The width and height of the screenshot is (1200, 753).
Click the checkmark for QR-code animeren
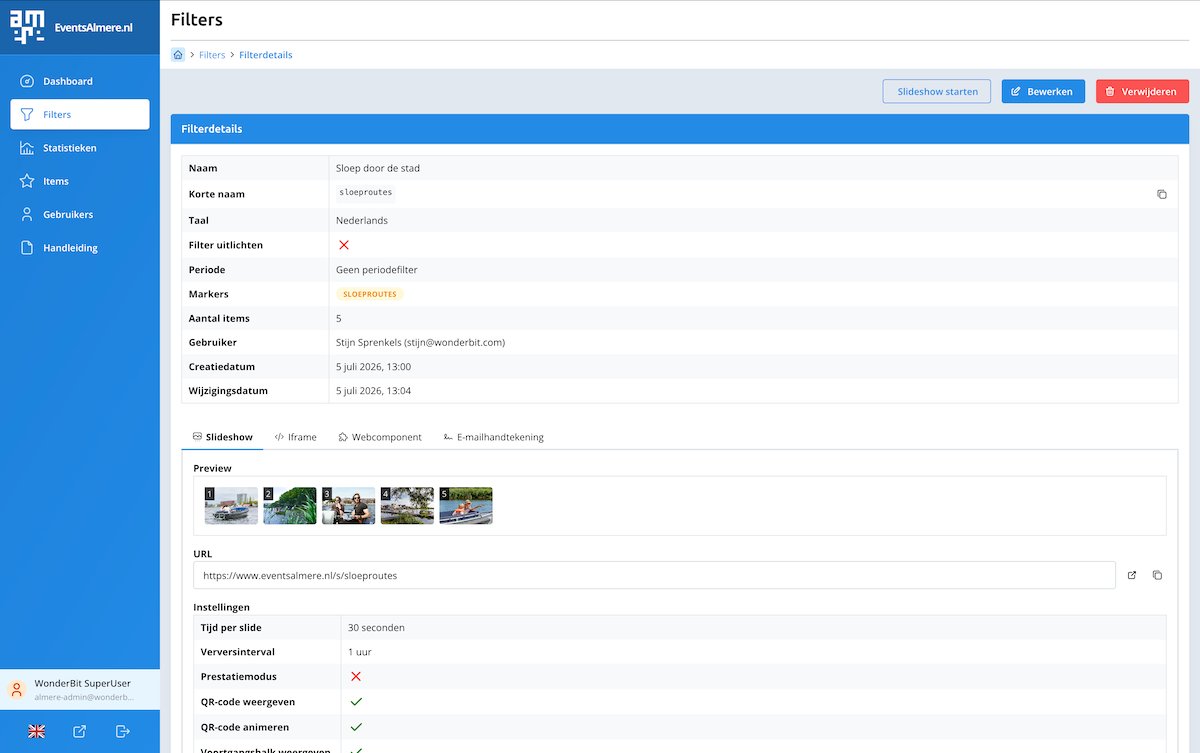click(355, 727)
